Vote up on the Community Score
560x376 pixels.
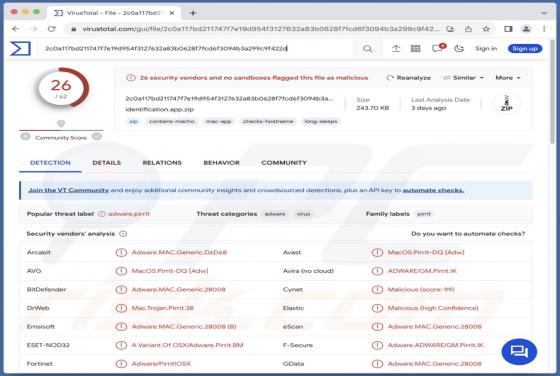97,136
